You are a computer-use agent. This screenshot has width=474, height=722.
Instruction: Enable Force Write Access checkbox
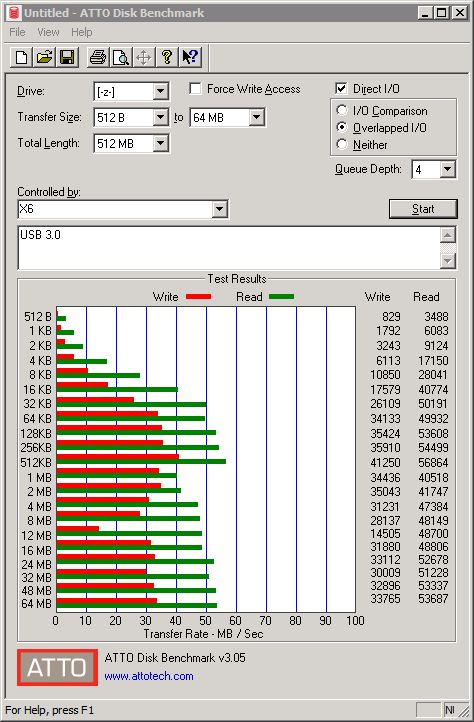click(x=195, y=88)
